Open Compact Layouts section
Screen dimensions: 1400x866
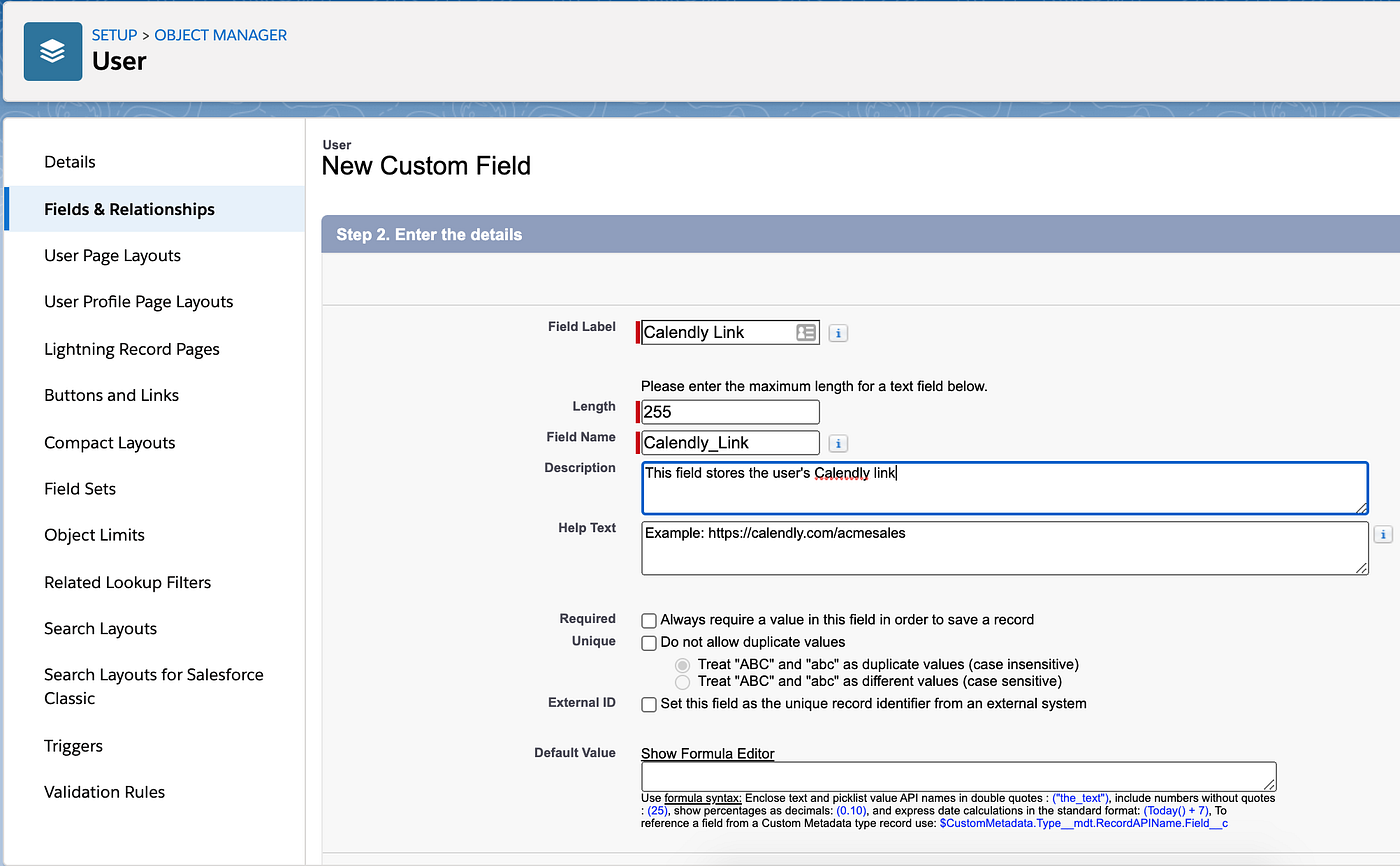click(110, 442)
